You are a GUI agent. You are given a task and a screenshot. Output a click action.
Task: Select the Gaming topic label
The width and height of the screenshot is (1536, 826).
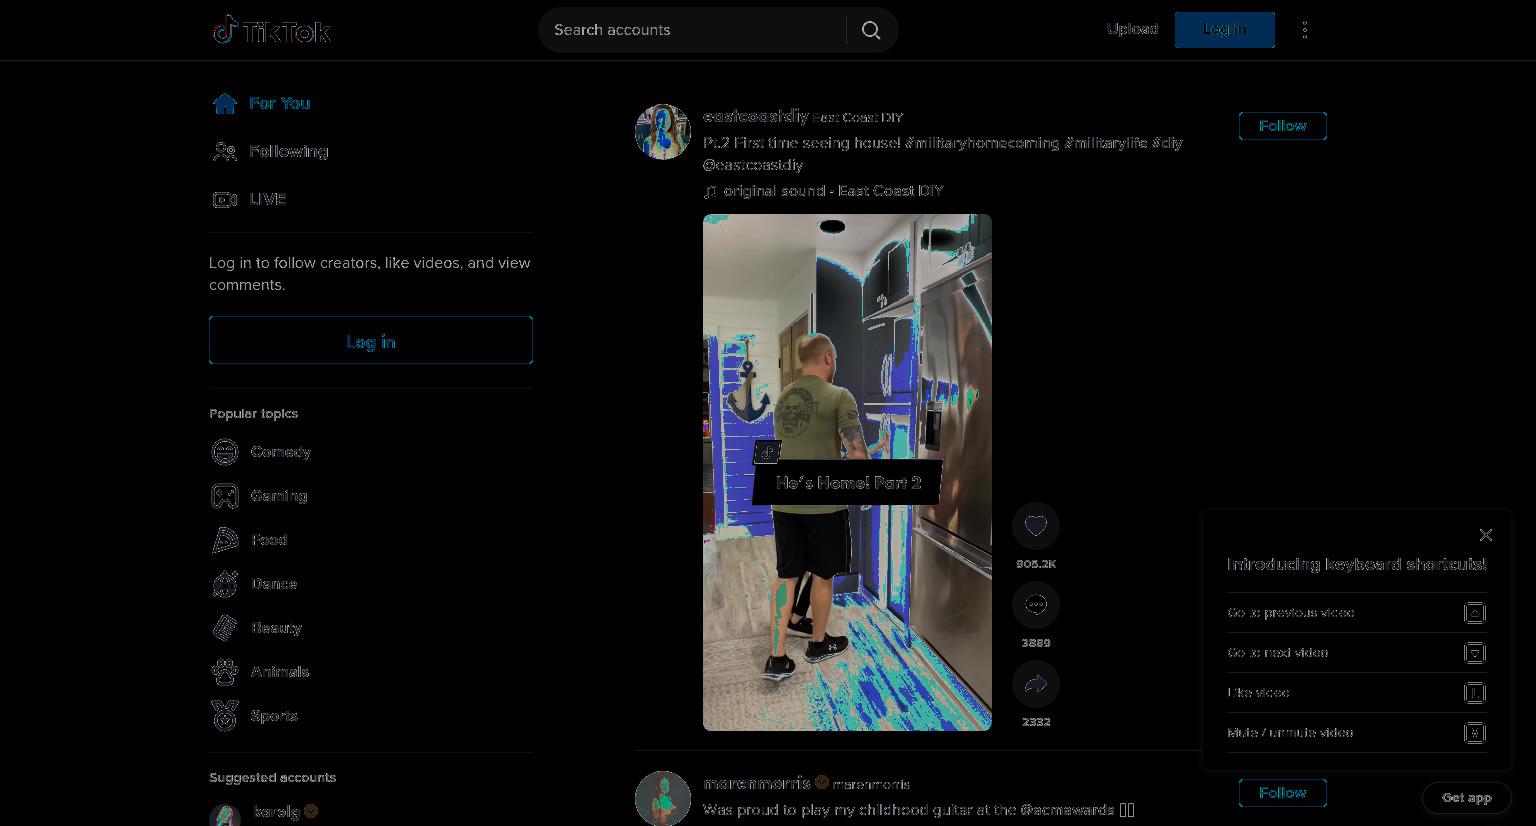279,496
